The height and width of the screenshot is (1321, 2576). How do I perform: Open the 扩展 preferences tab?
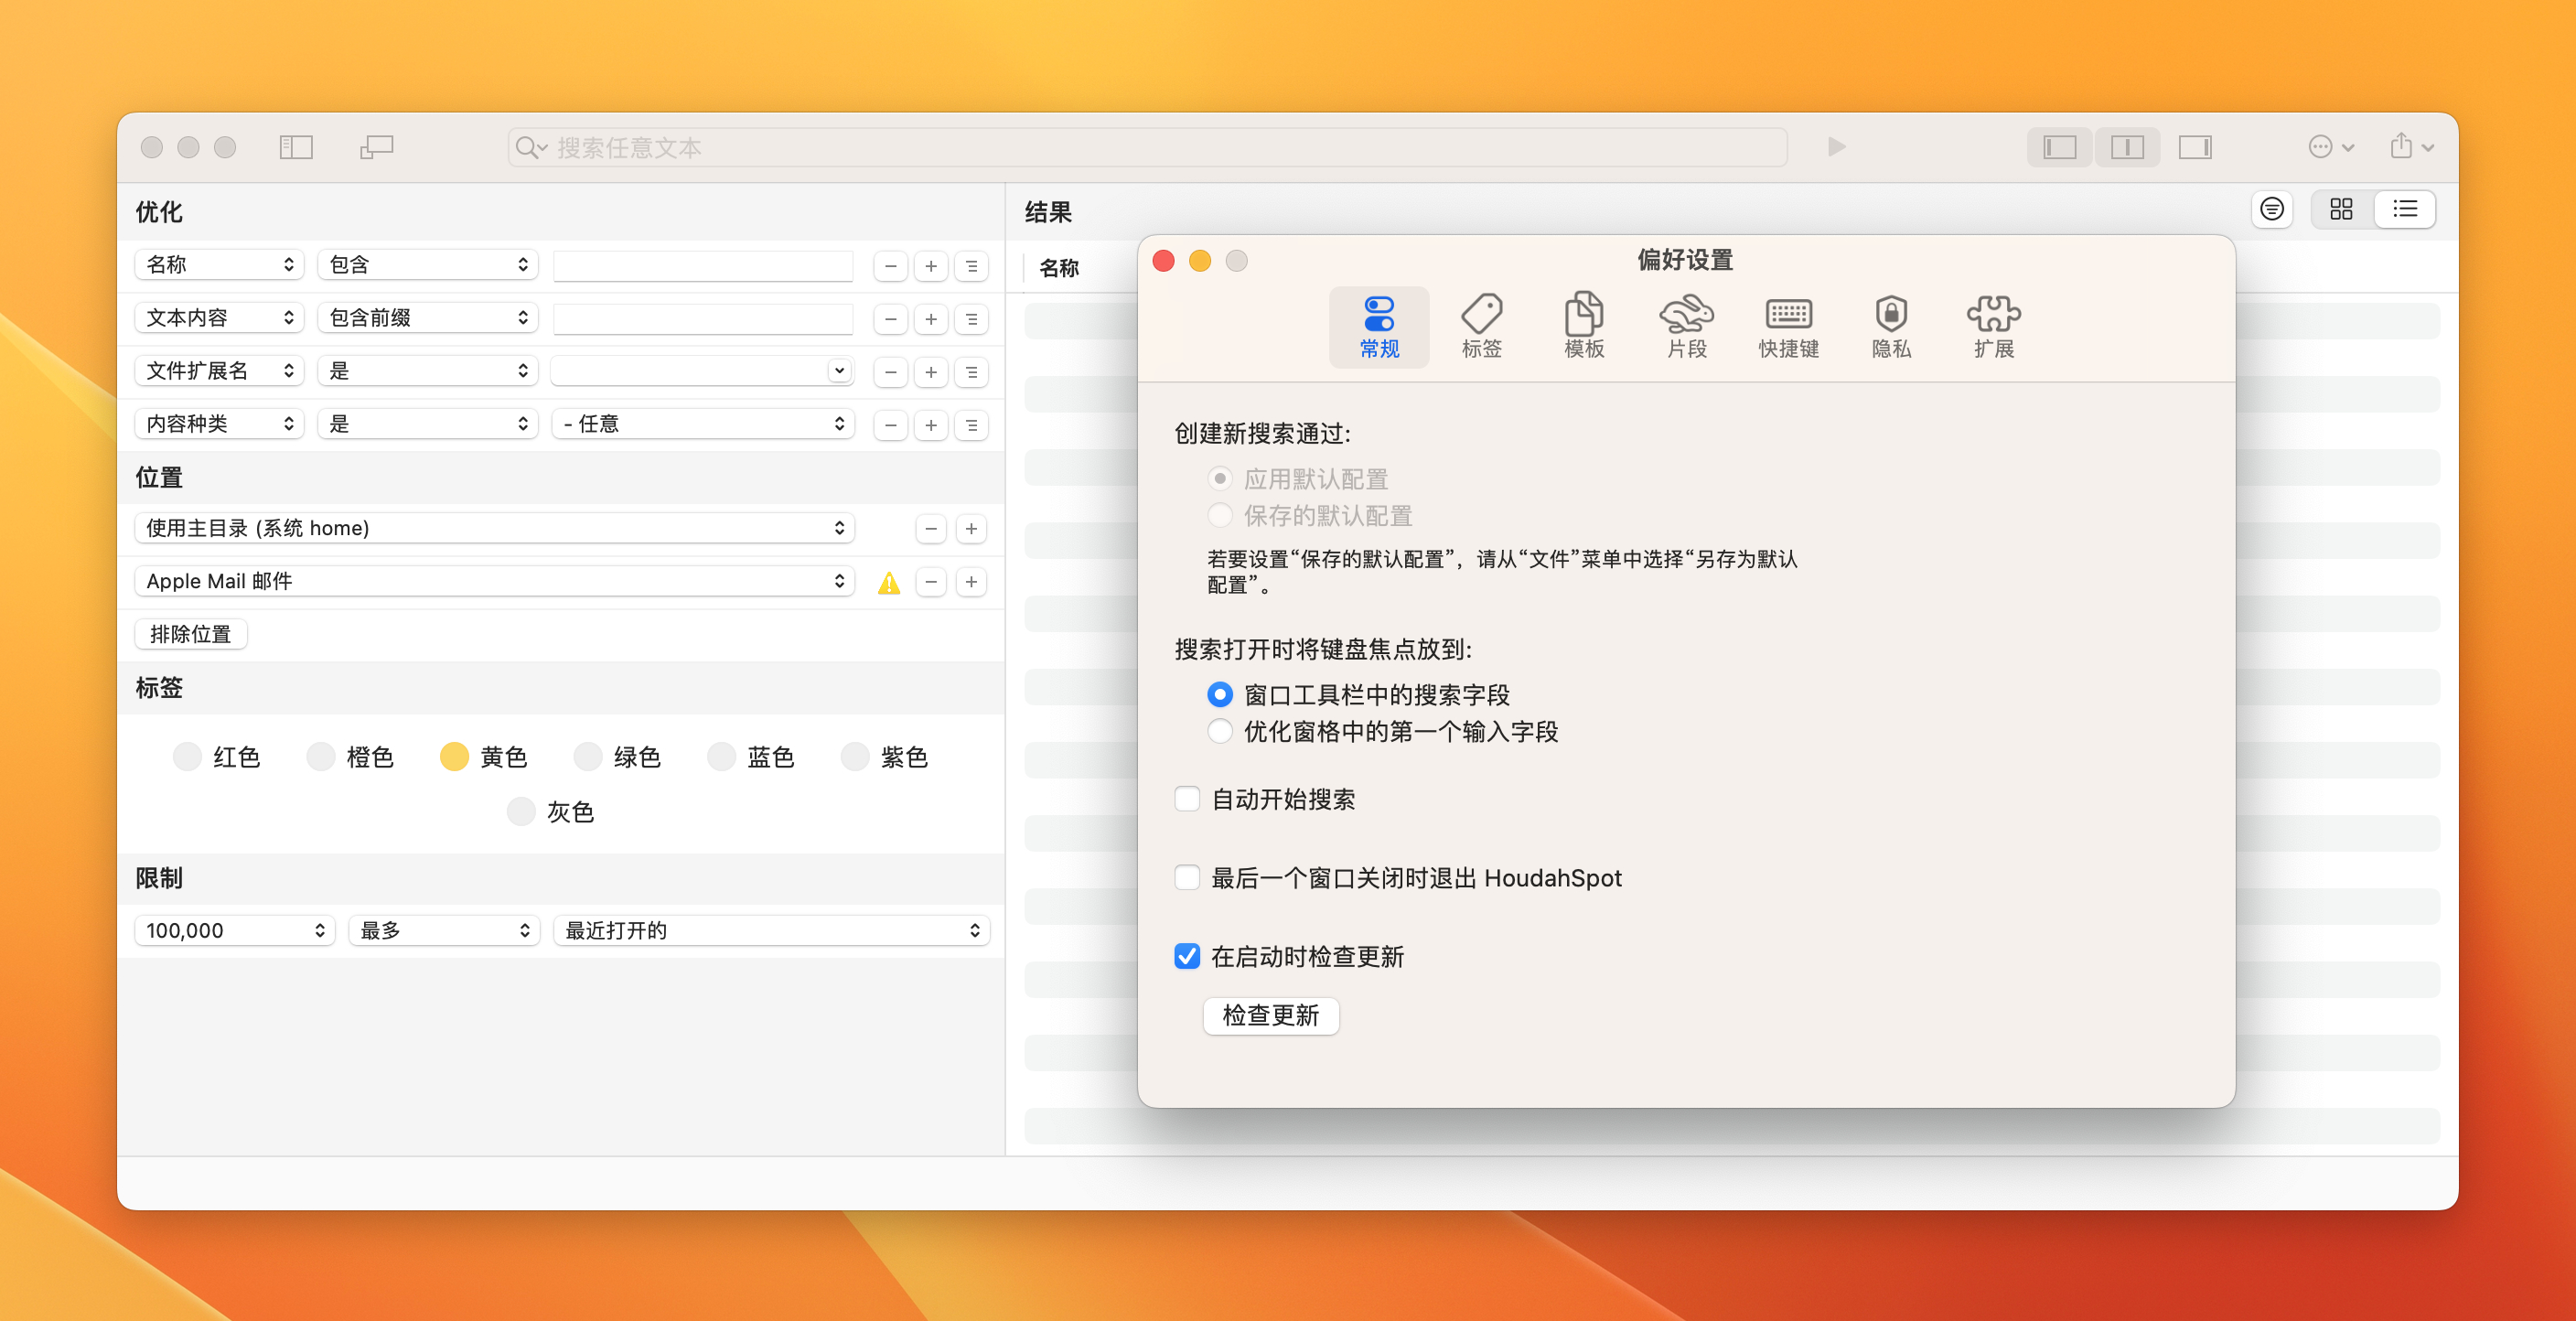(x=1994, y=327)
